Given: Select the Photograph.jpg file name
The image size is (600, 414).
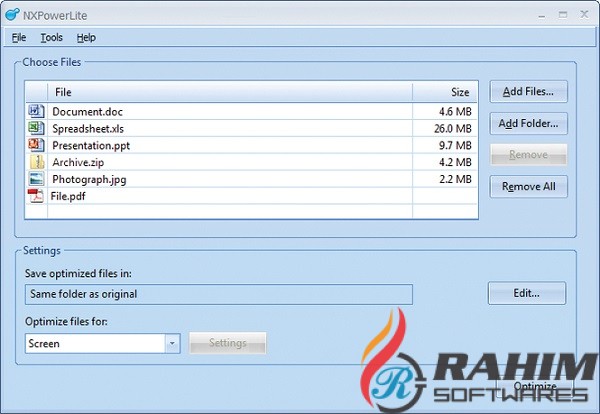Looking at the screenshot, I should pos(89,179).
